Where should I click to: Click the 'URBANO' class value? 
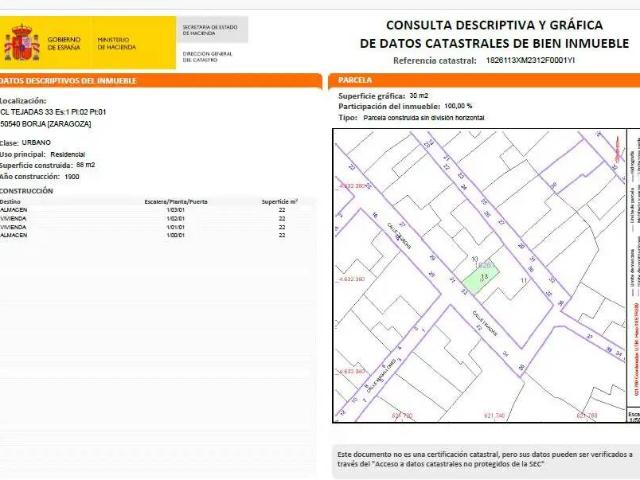36,142
